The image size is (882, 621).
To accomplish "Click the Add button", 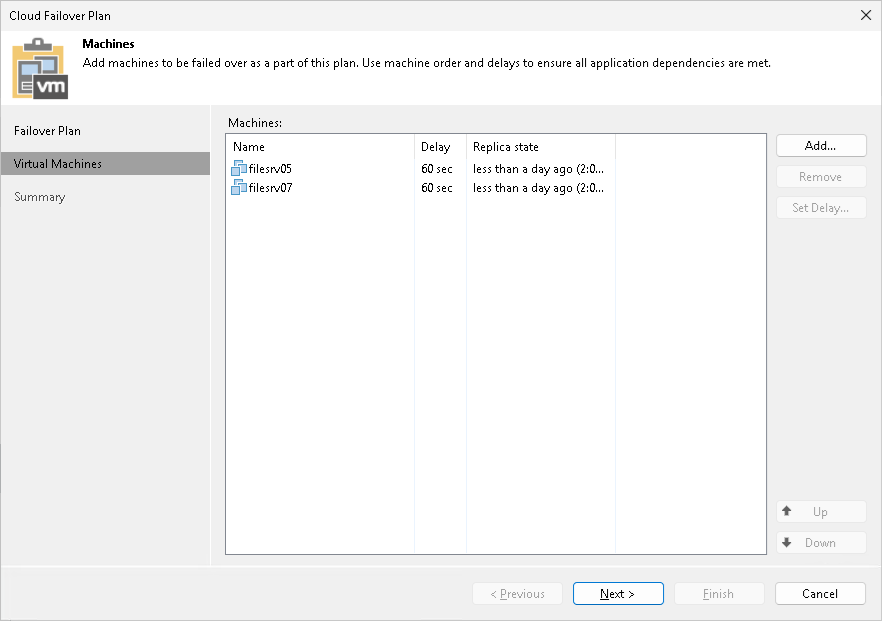I will [820, 145].
